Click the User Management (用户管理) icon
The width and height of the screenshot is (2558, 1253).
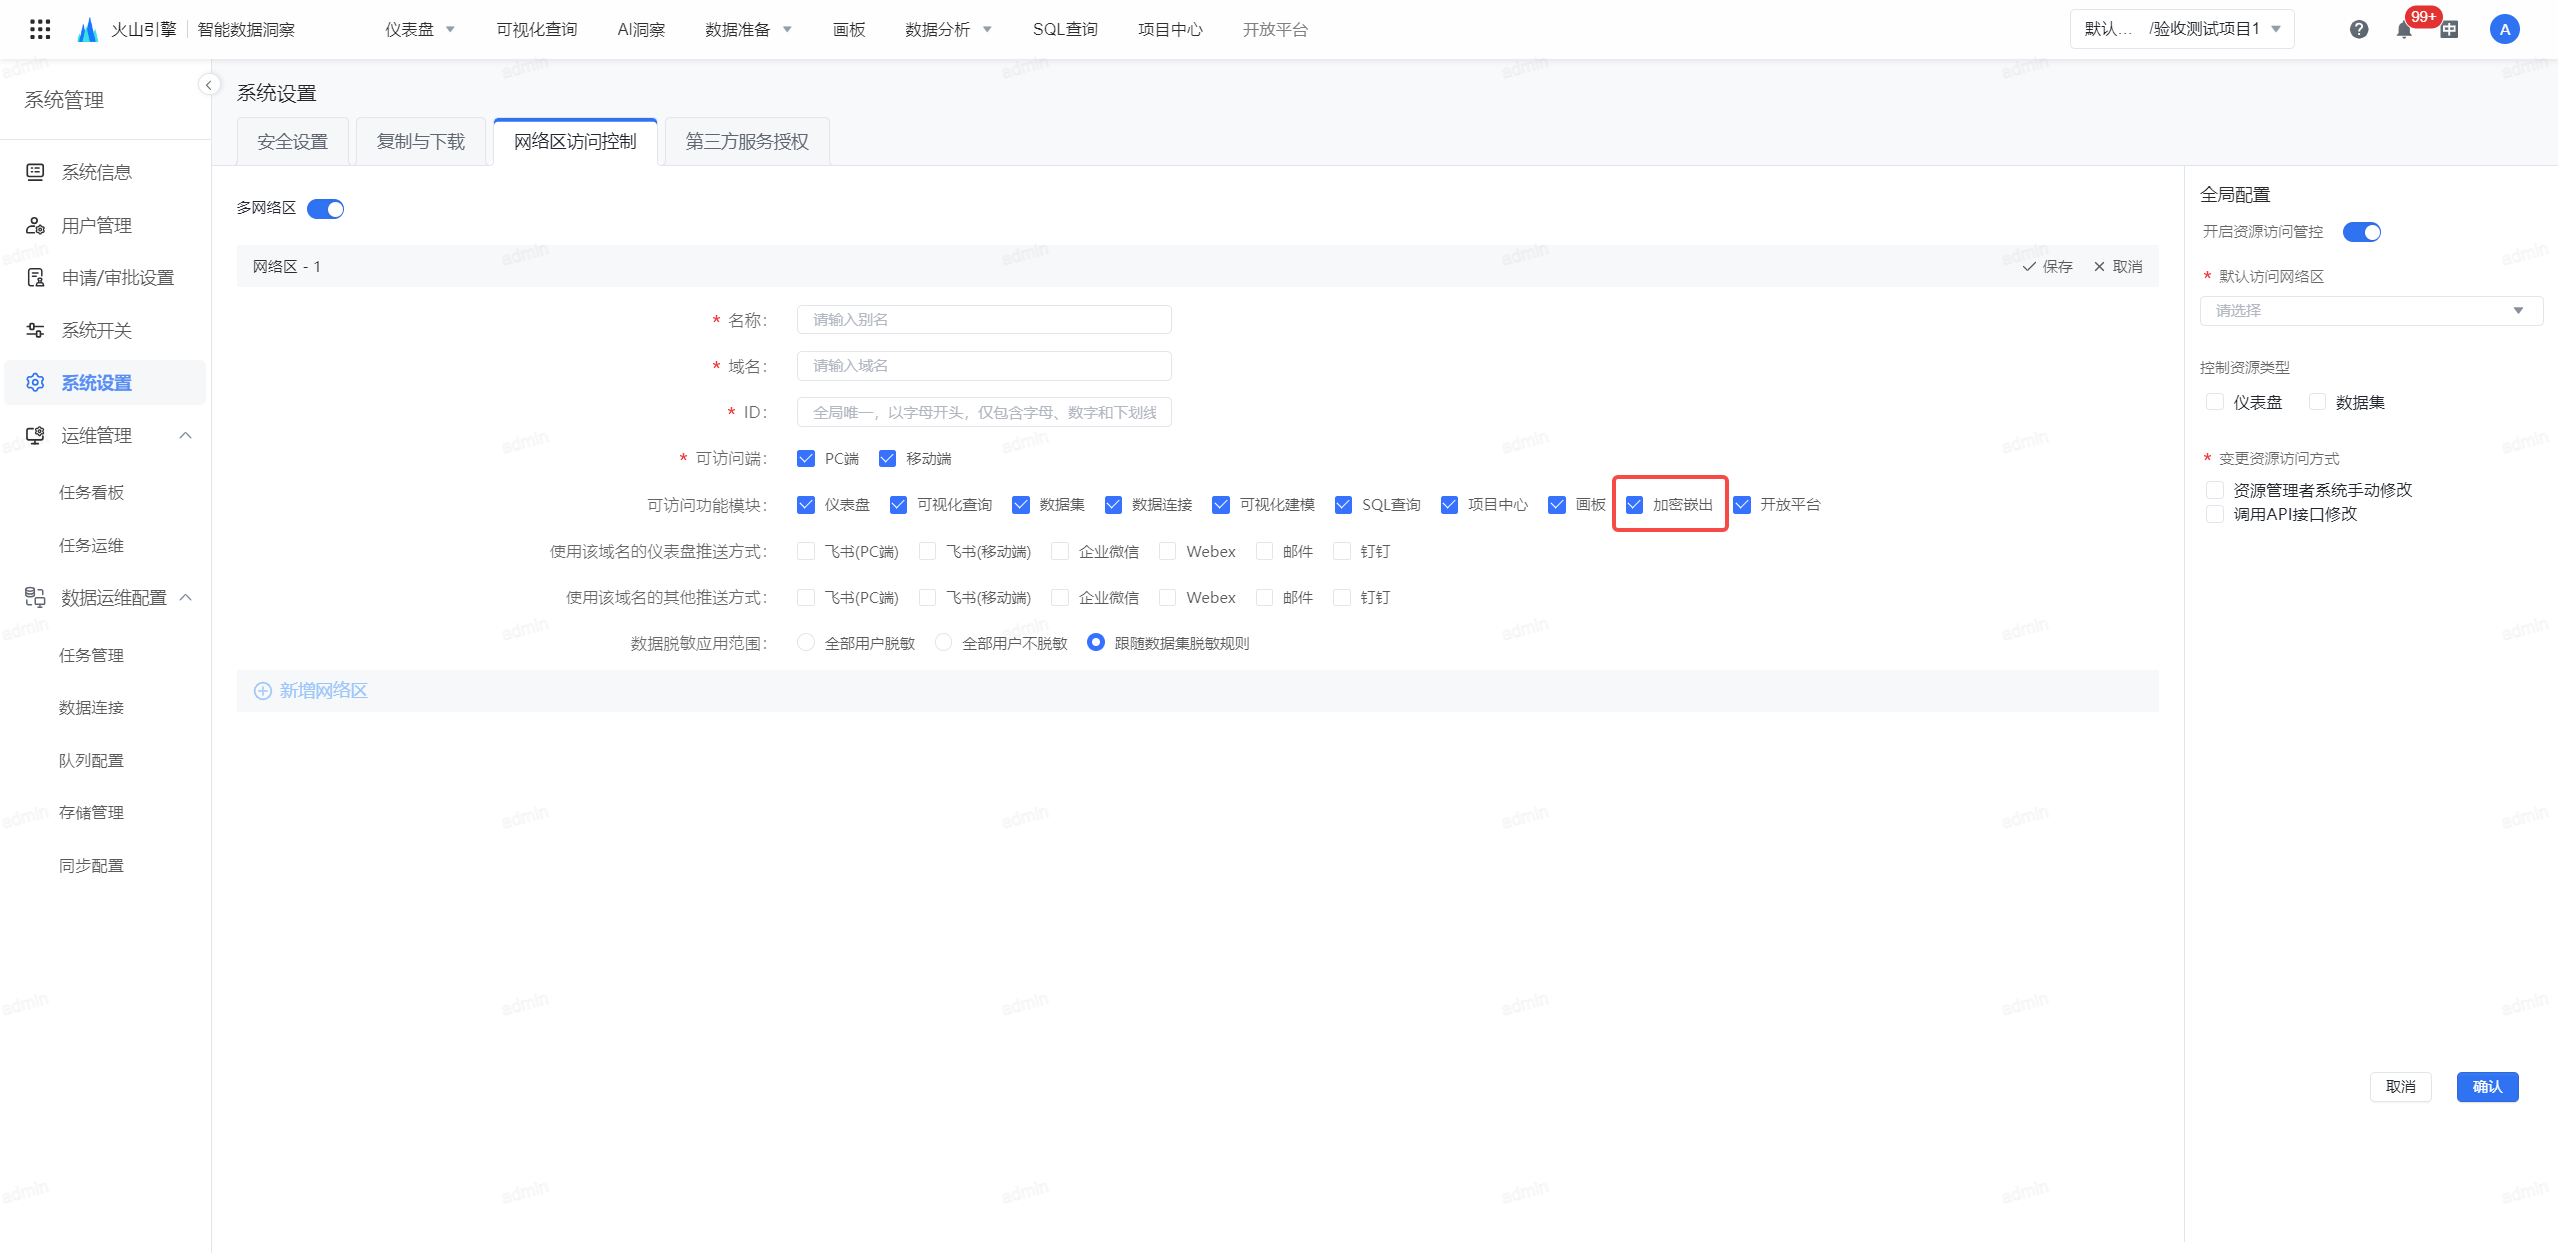35,225
